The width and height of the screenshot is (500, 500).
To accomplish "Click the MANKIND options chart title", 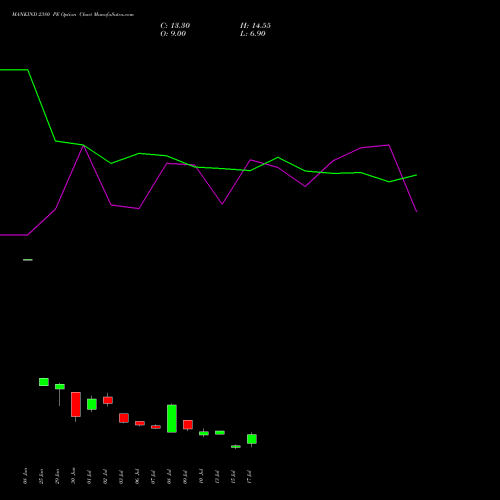I will [x=73, y=14].
